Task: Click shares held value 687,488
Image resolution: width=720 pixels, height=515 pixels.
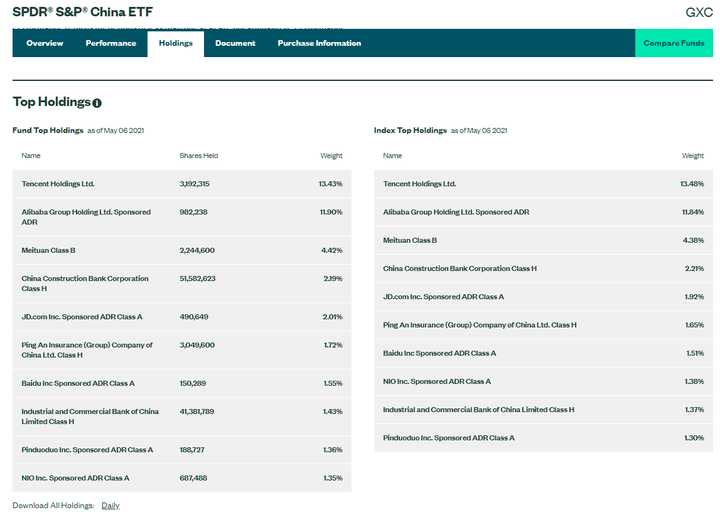Action: (x=193, y=478)
